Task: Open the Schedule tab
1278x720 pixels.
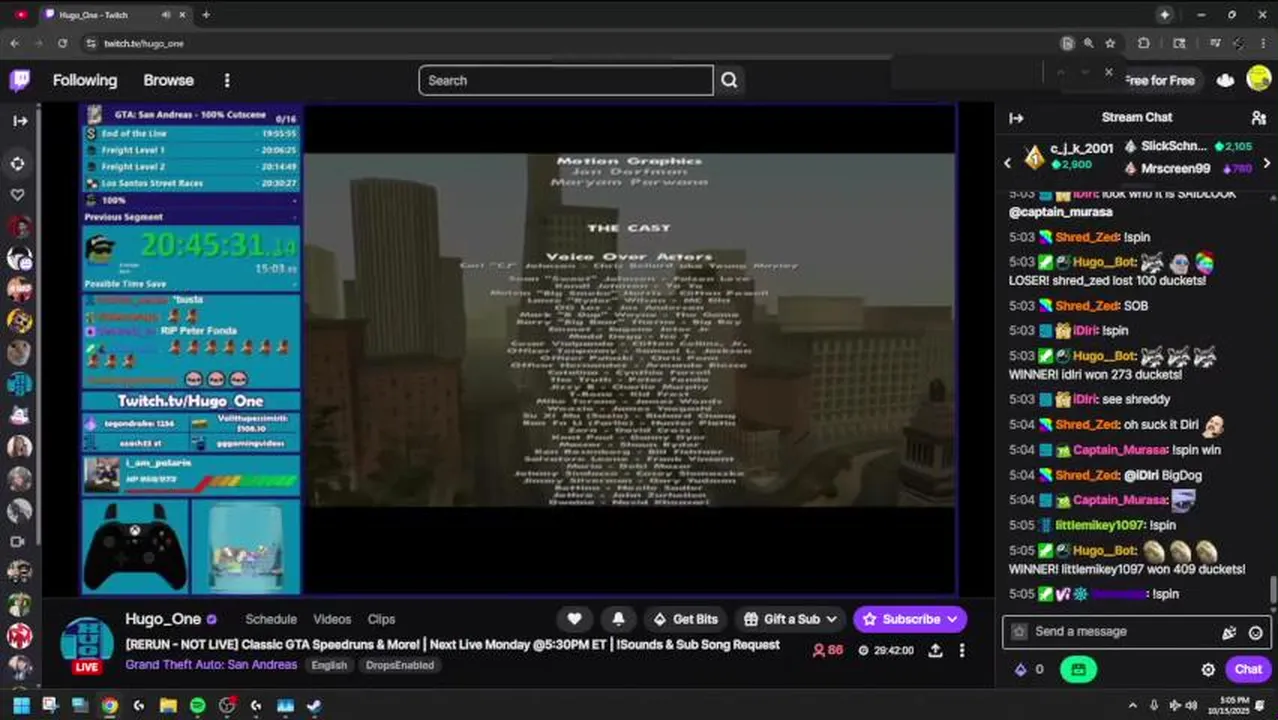Action: [271, 619]
